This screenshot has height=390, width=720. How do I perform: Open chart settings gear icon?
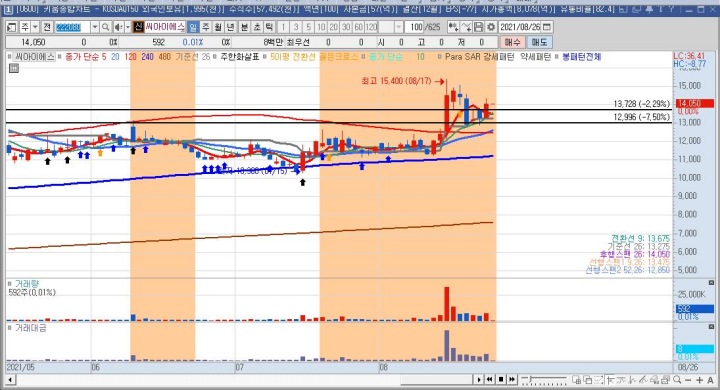coord(491,27)
